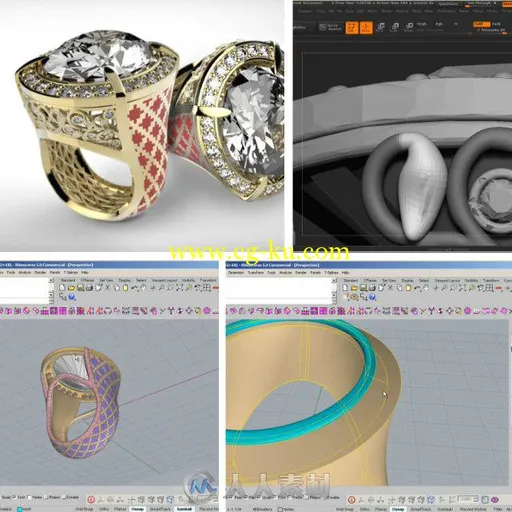
Task: Switch to Set View toolbar tab in left Rhino
Action: (x=106, y=280)
